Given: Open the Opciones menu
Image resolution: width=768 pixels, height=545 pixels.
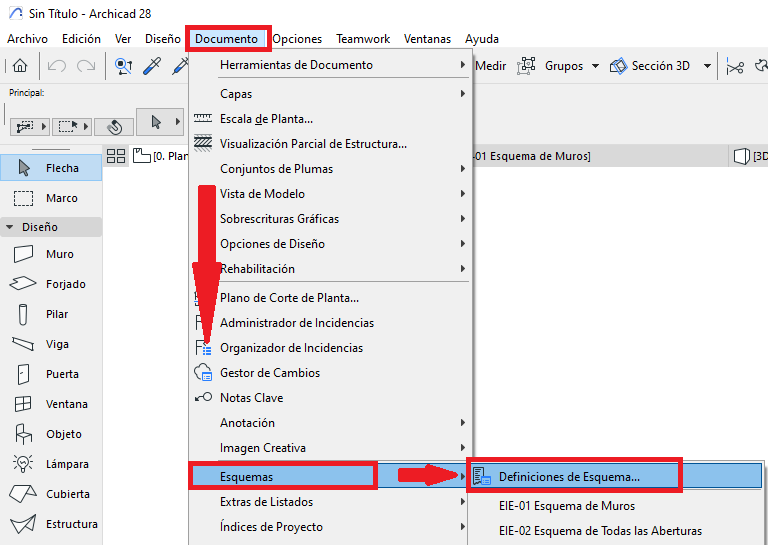Looking at the screenshot, I should coord(297,39).
